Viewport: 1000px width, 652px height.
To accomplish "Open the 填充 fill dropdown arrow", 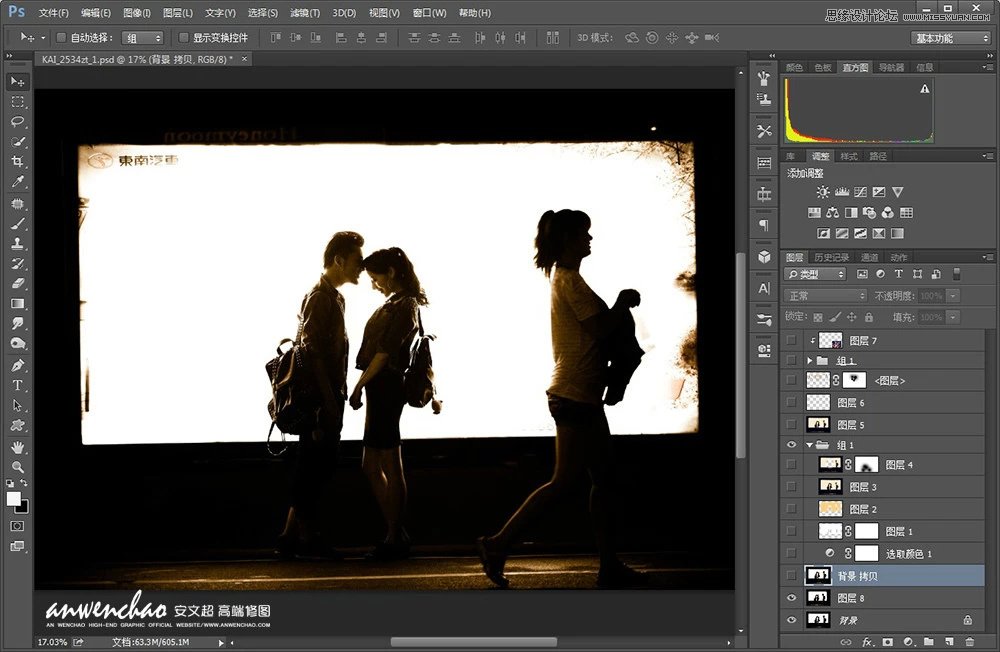I will coord(953,317).
